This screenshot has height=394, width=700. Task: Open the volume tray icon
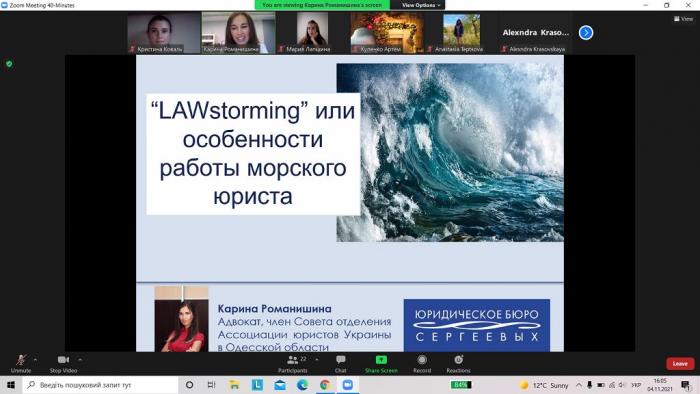click(x=622, y=385)
